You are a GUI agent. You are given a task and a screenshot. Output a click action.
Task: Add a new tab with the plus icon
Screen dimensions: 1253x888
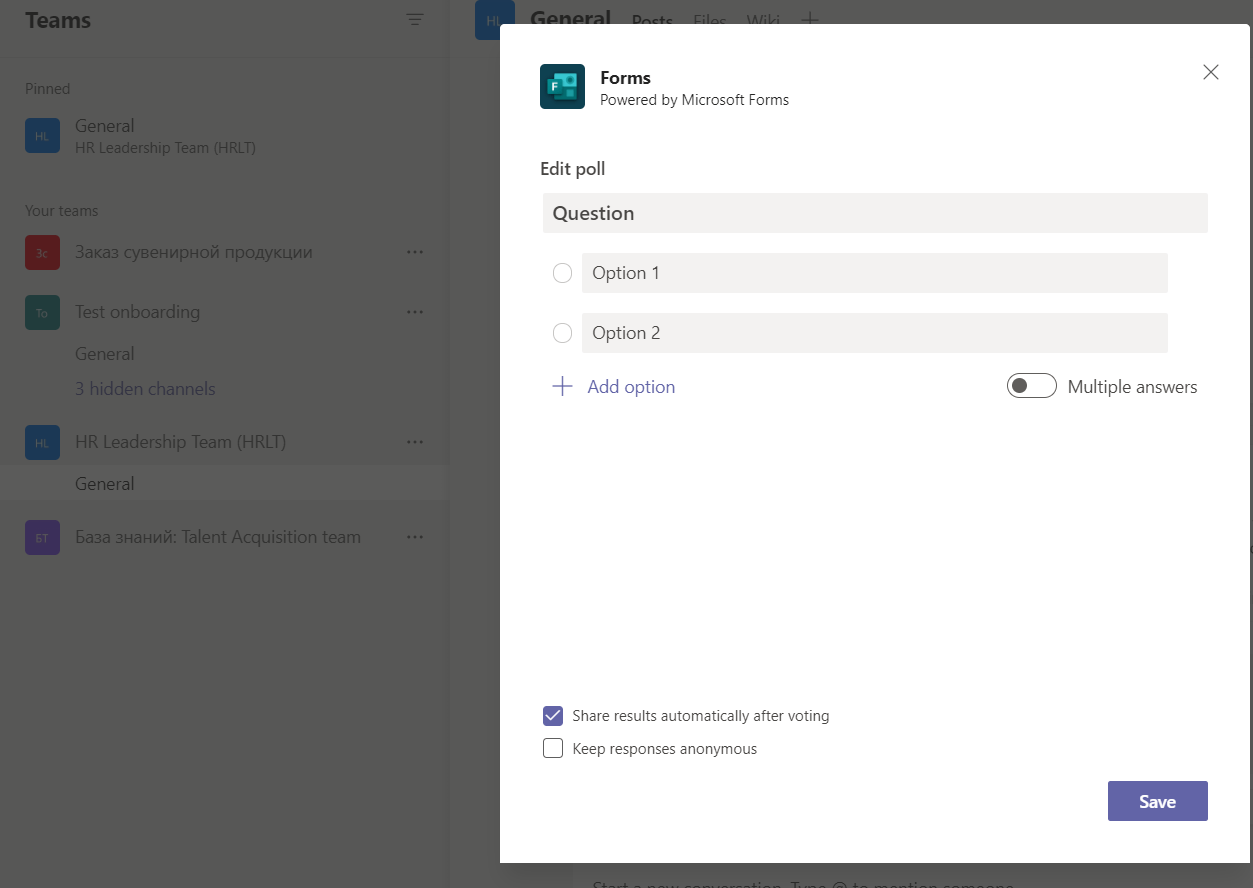click(811, 19)
